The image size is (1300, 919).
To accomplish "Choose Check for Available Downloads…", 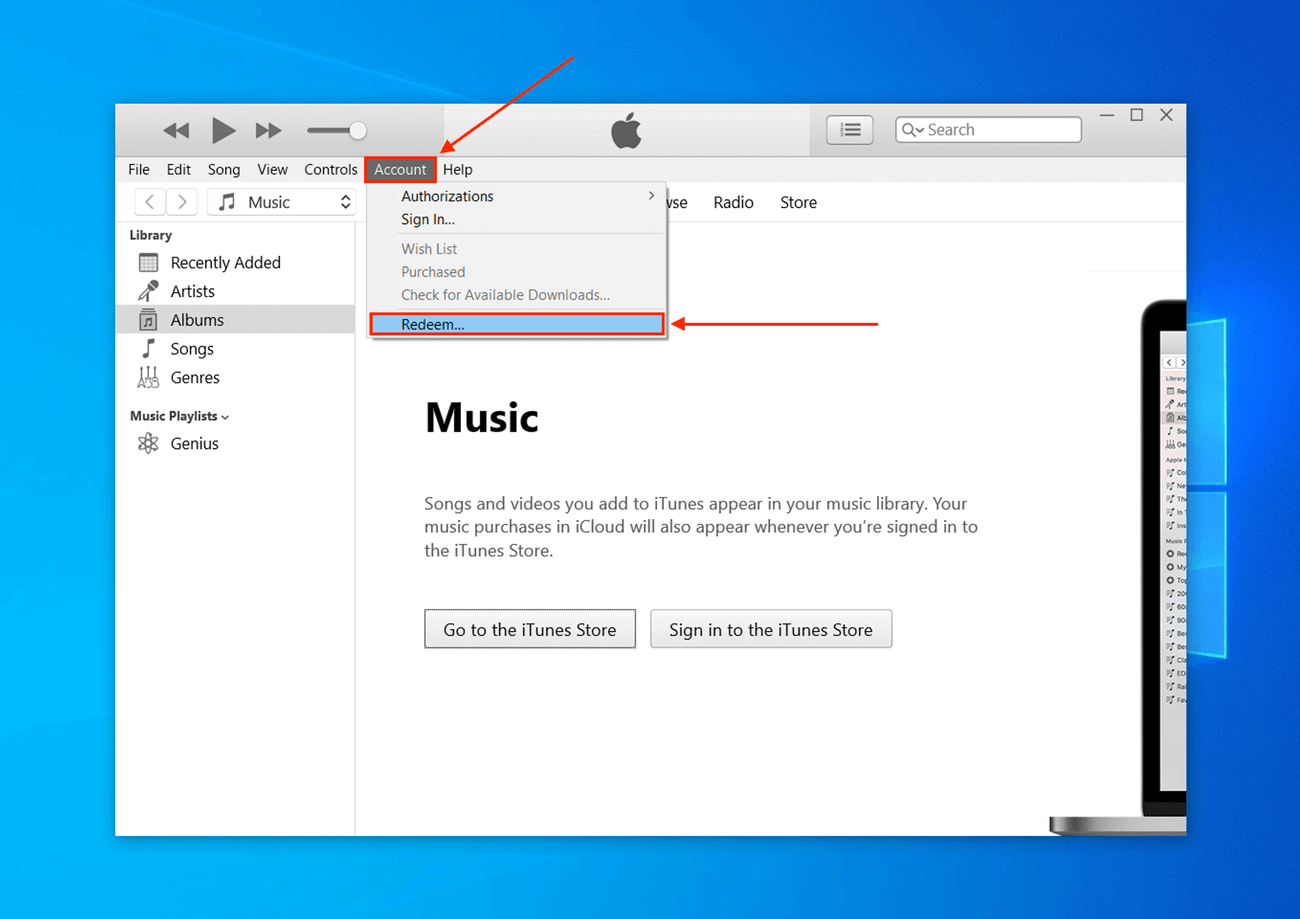I will (516, 294).
